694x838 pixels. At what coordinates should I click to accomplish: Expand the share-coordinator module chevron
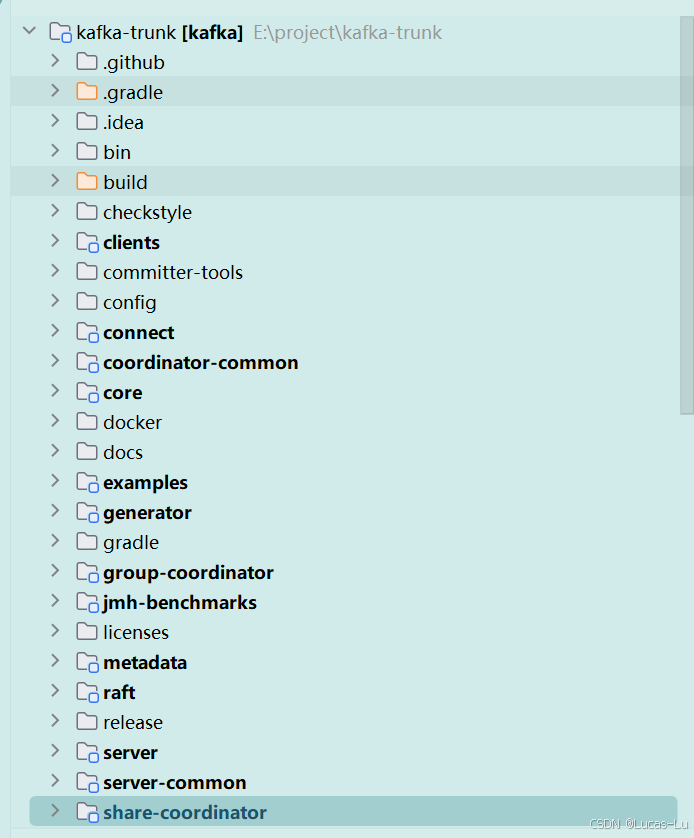tap(55, 811)
